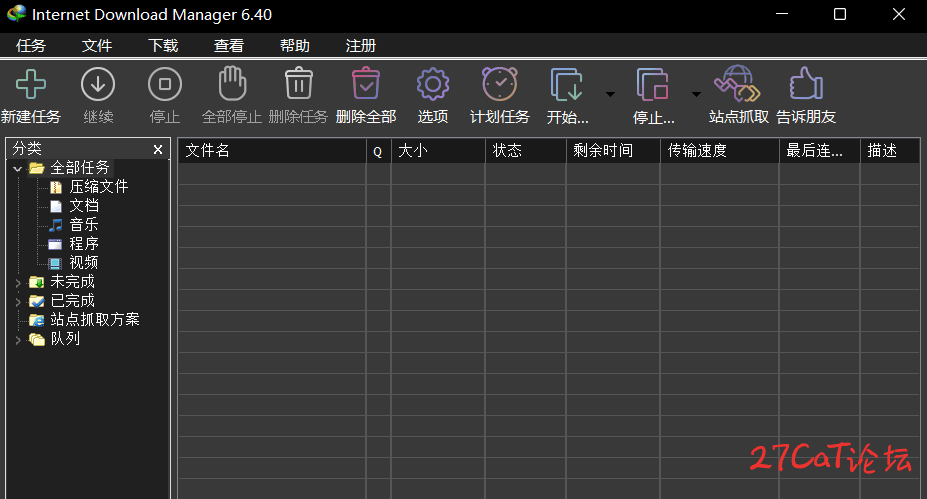The width and height of the screenshot is (927, 499).
Task: Expand the 队列 tree node
Action: pos(17,339)
